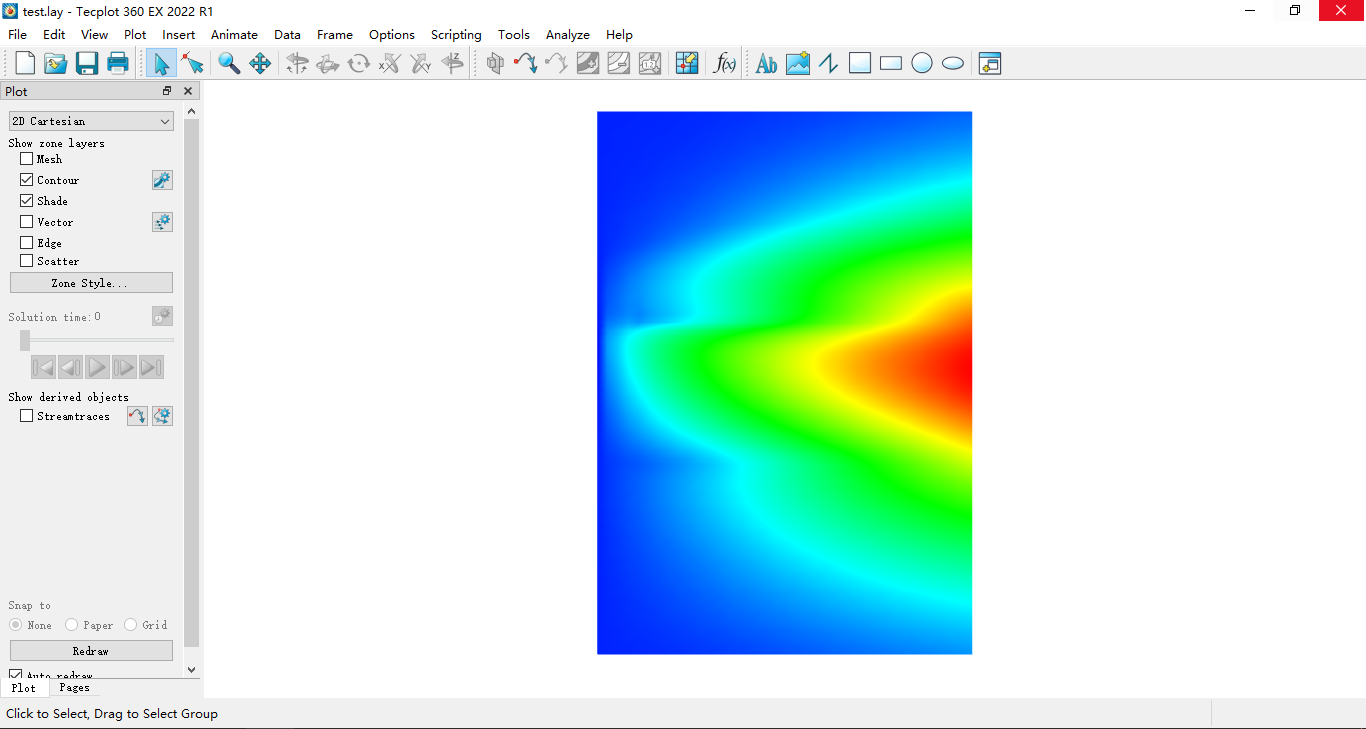Open the Streamtrace details gear button
This screenshot has width=1366, height=729.
(x=162, y=416)
